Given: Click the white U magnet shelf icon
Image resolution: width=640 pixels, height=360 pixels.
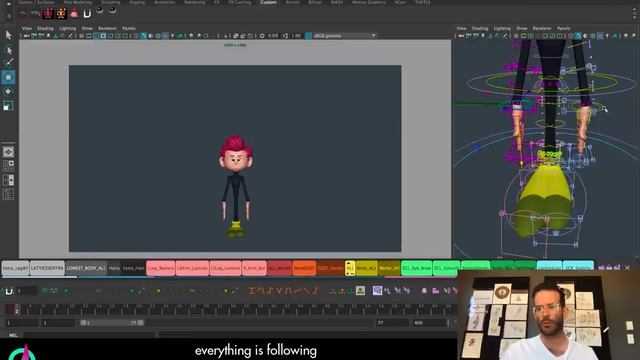Looking at the screenshot, I should [x=87, y=14].
